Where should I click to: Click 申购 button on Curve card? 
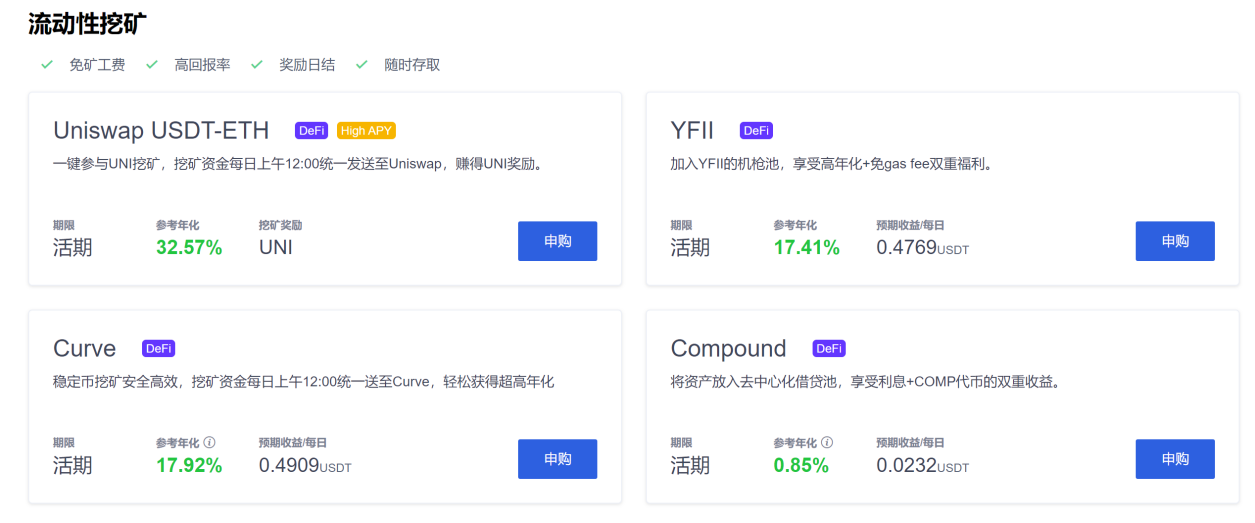tap(557, 459)
